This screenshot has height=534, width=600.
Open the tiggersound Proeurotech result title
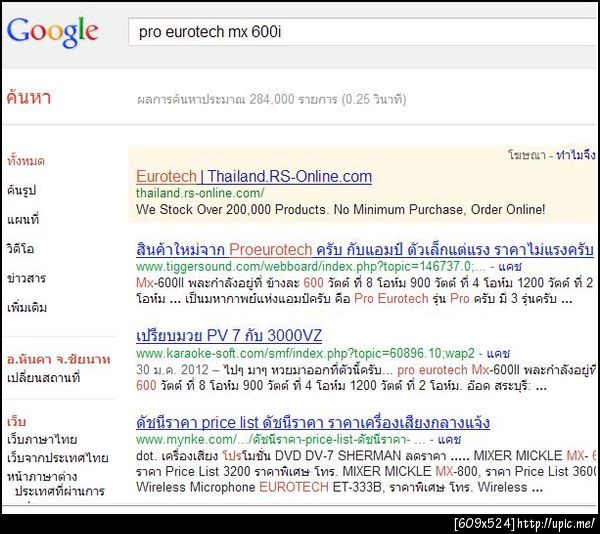point(365,250)
